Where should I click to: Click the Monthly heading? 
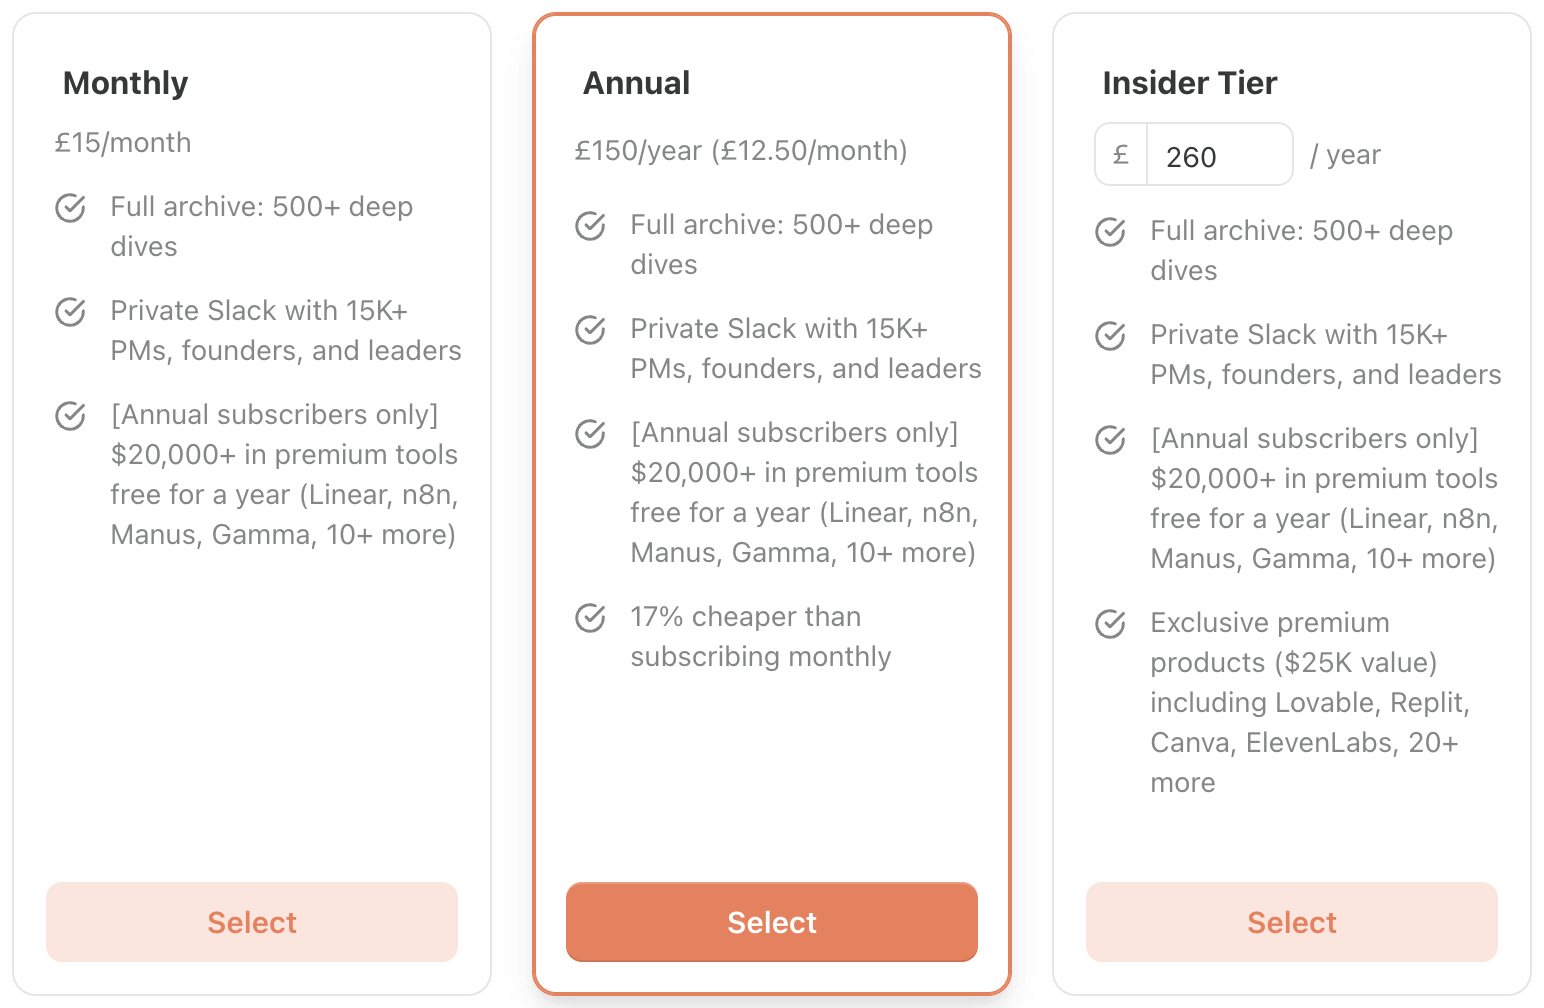click(x=125, y=83)
